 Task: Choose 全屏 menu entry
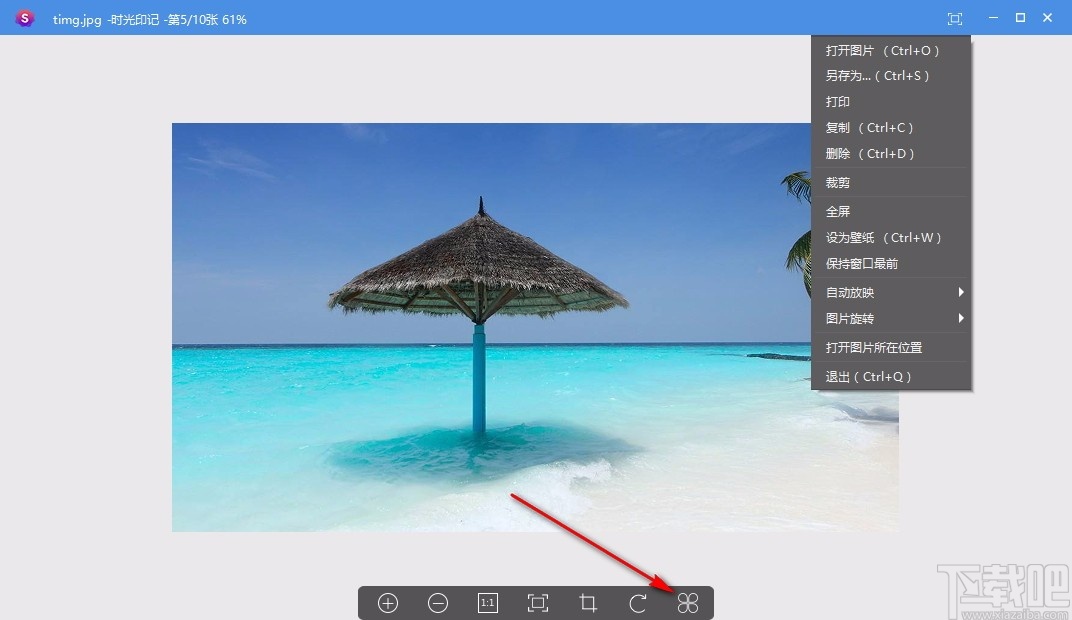click(x=891, y=212)
